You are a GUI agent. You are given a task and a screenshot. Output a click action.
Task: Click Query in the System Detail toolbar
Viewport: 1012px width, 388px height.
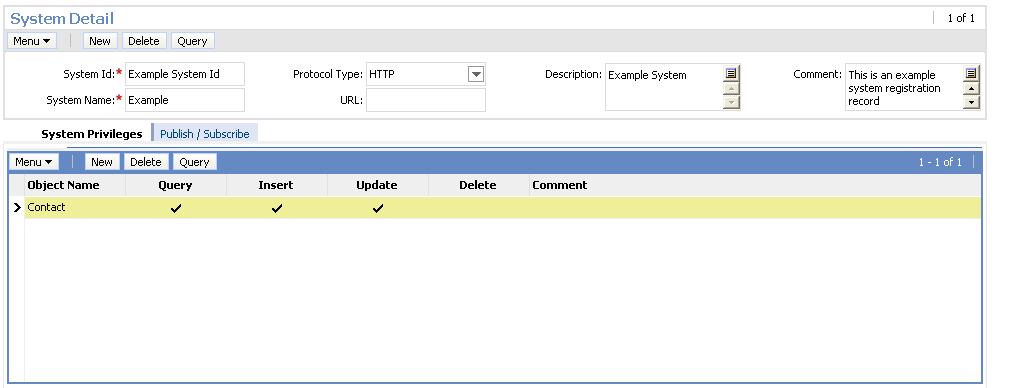pos(192,41)
